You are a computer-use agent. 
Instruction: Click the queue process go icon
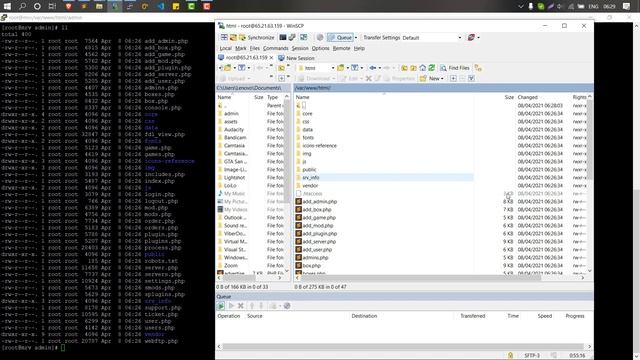point(221,306)
